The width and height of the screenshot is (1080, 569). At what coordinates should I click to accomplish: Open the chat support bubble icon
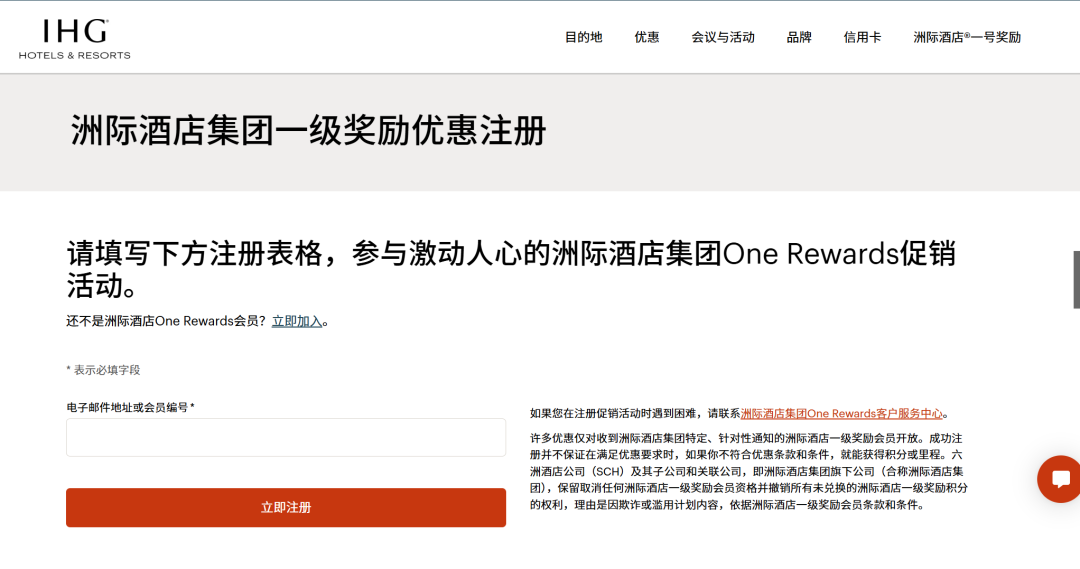tap(1059, 479)
